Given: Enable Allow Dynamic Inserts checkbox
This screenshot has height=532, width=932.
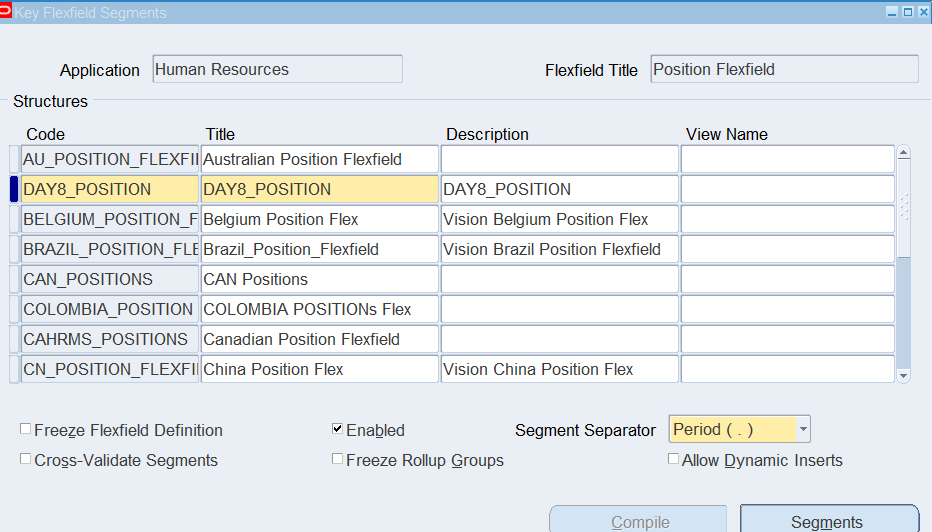Looking at the screenshot, I should coord(674,460).
